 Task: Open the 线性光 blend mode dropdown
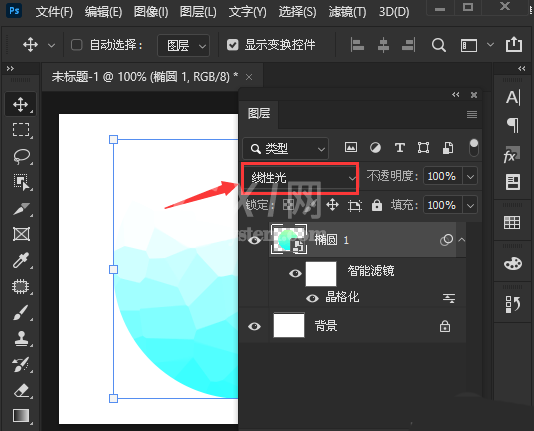pyautogui.click(x=300, y=178)
